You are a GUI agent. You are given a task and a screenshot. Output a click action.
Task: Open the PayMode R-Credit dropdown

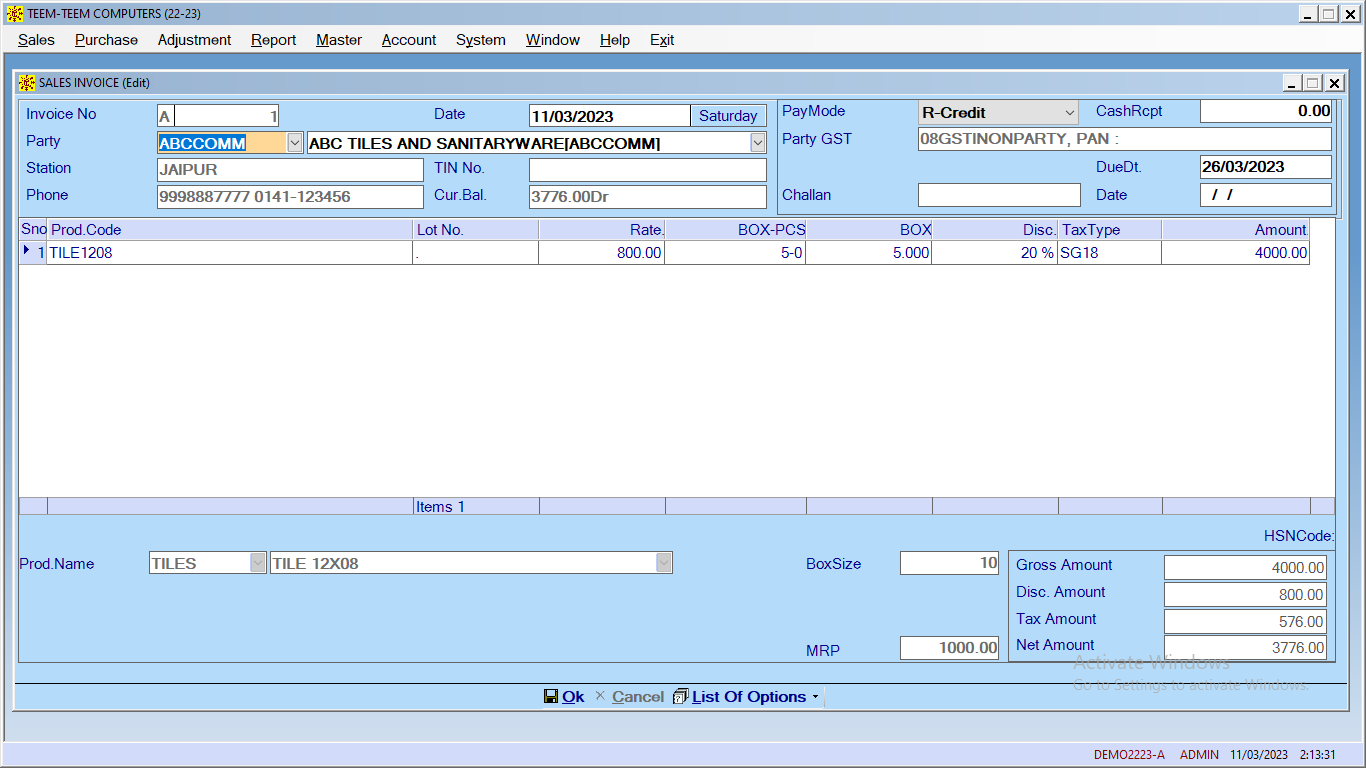pyautogui.click(x=1070, y=112)
